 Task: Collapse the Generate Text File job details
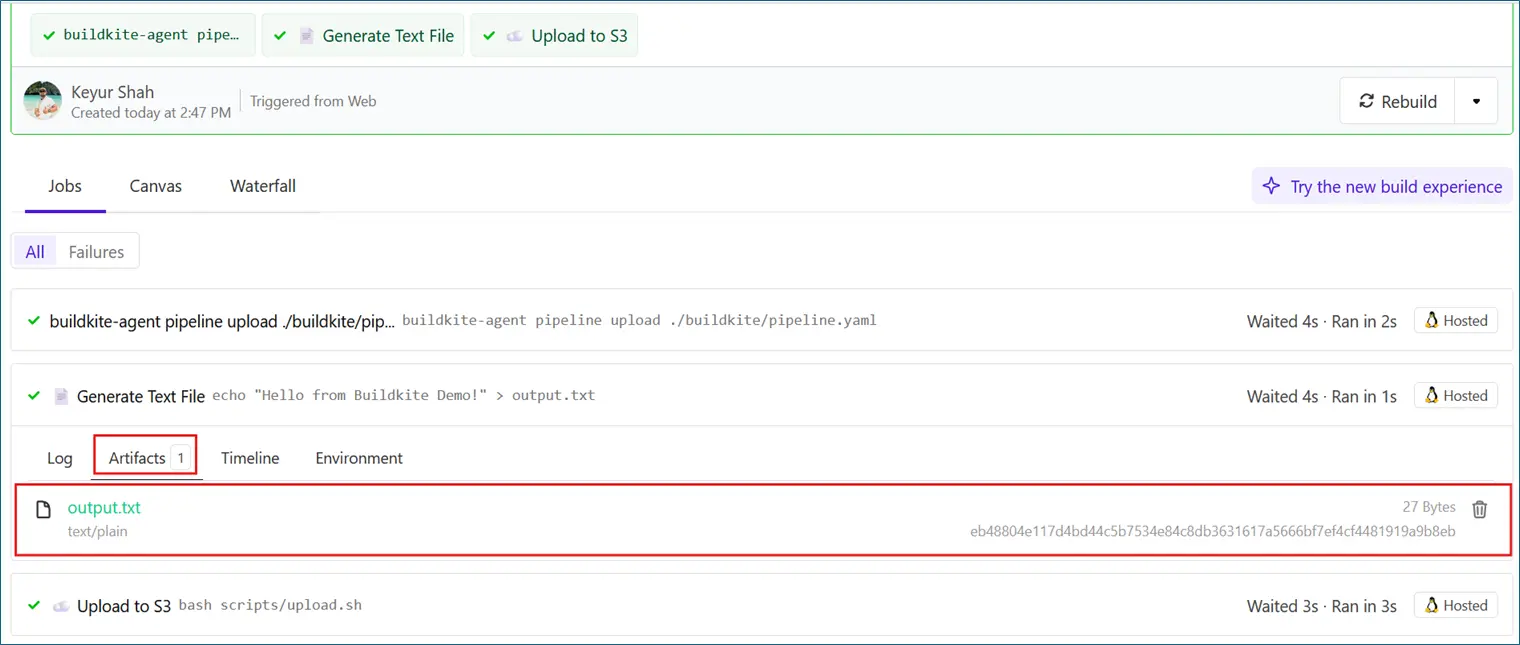click(140, 396)
